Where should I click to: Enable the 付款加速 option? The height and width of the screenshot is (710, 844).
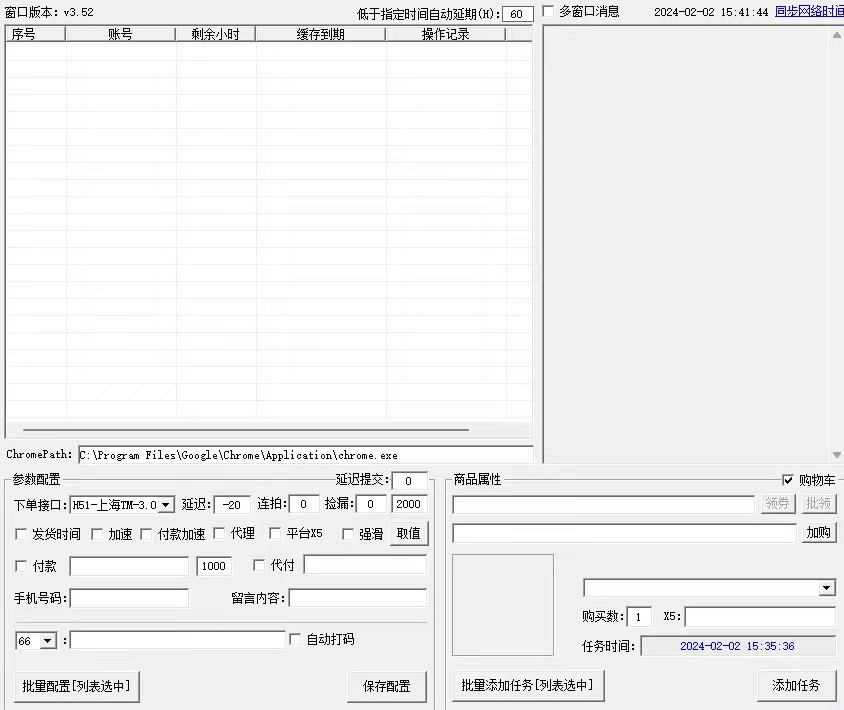(x=146, y=534)
